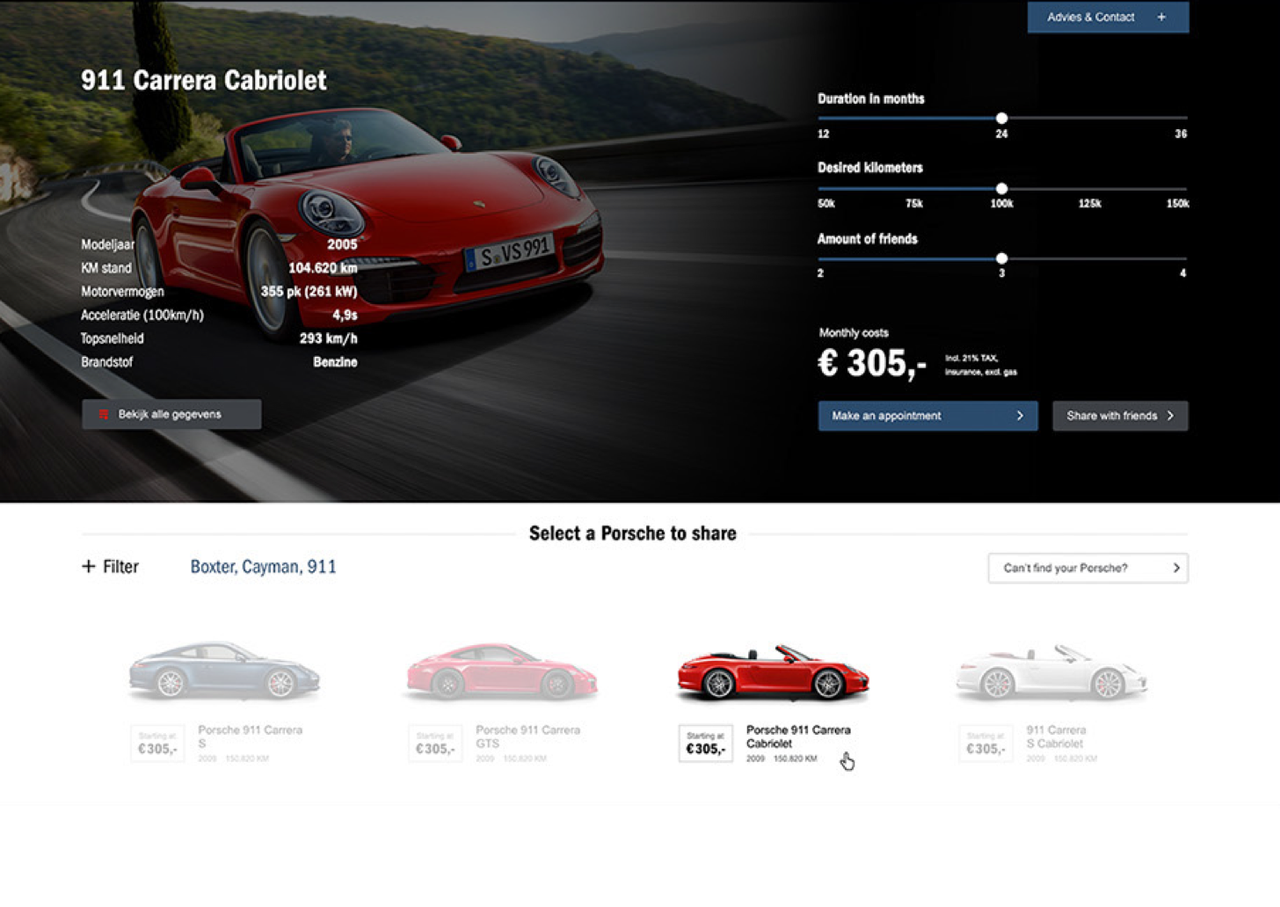Click the Desired kilometers slider handle
This screenshot has height=907, width=1280.
(x=1002, y=188)
